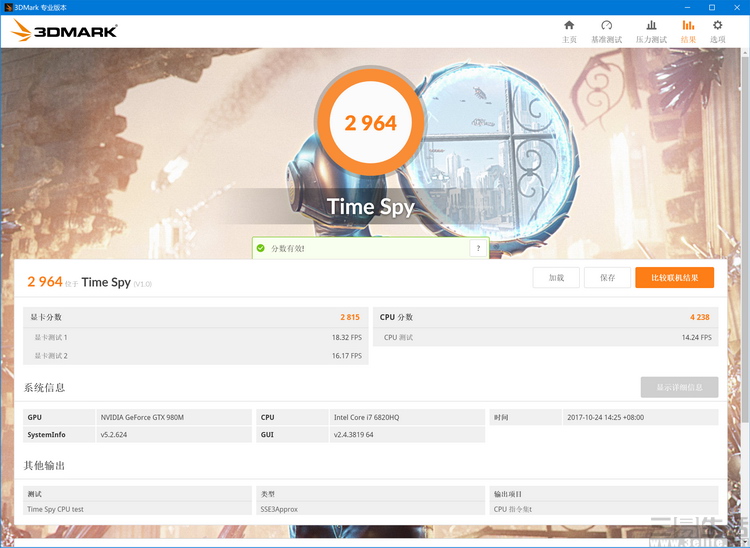The height and width of the screenshot is (548, 750).
Task: Click the SSE3Approx type value
Action: pos(279,509)
